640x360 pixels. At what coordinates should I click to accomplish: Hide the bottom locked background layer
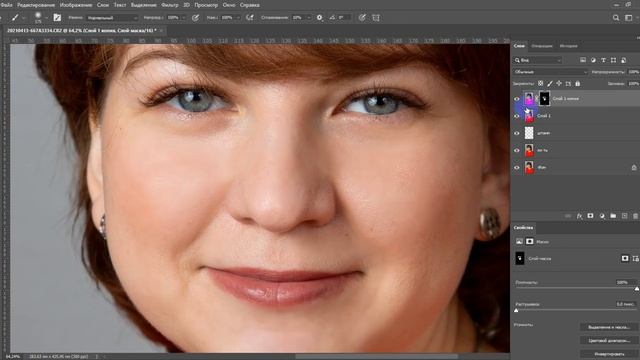tap(517, 167)
